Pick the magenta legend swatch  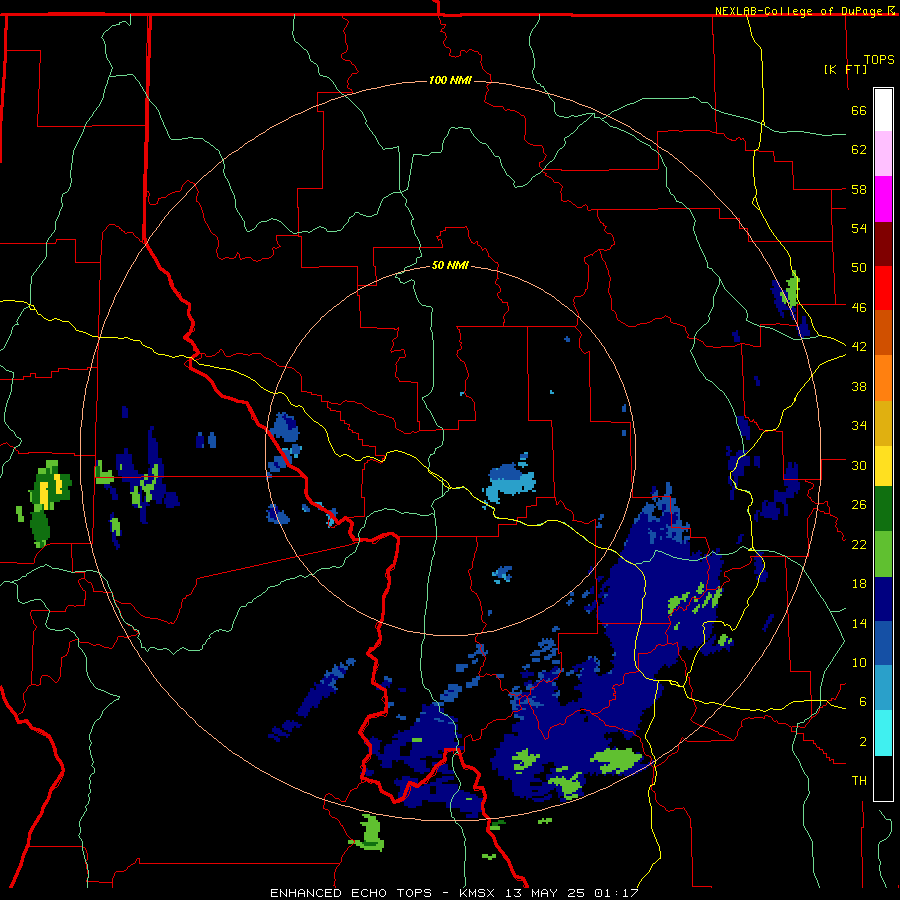[883, 199]
